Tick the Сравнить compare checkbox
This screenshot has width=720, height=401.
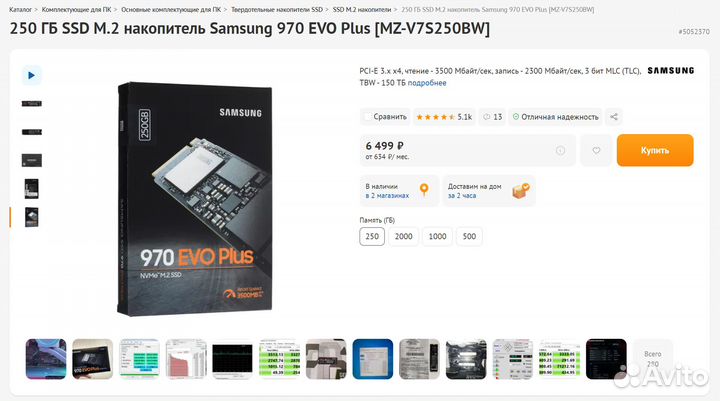(x=368, y=117)
